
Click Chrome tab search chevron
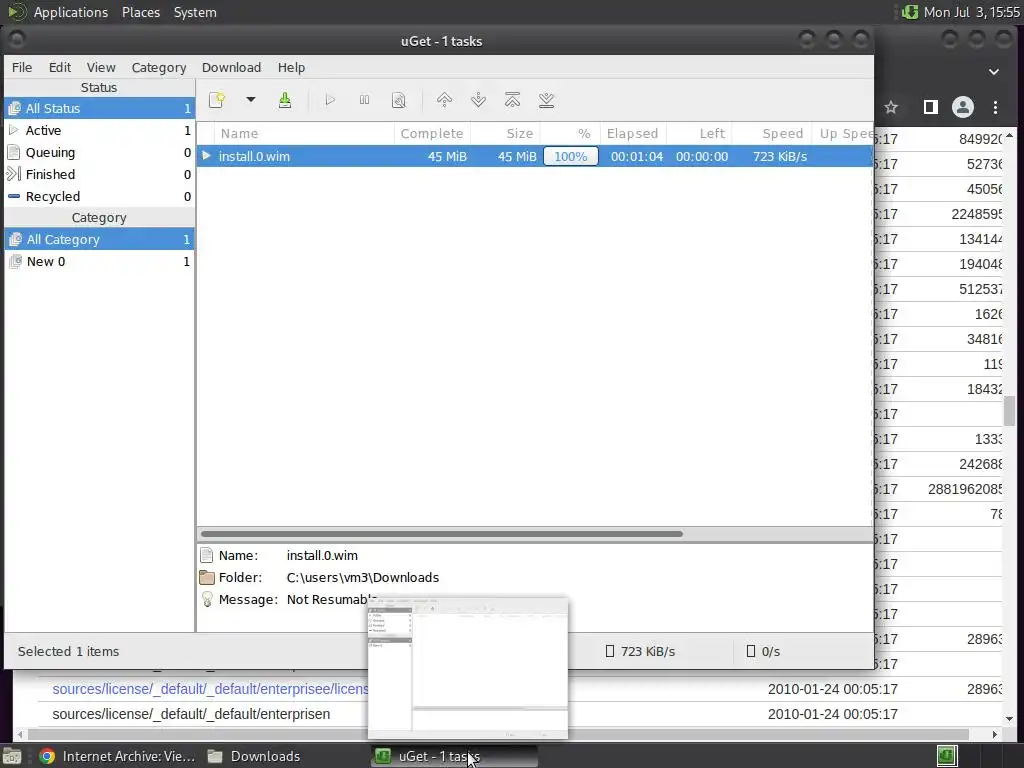click(x=994, y=72)
